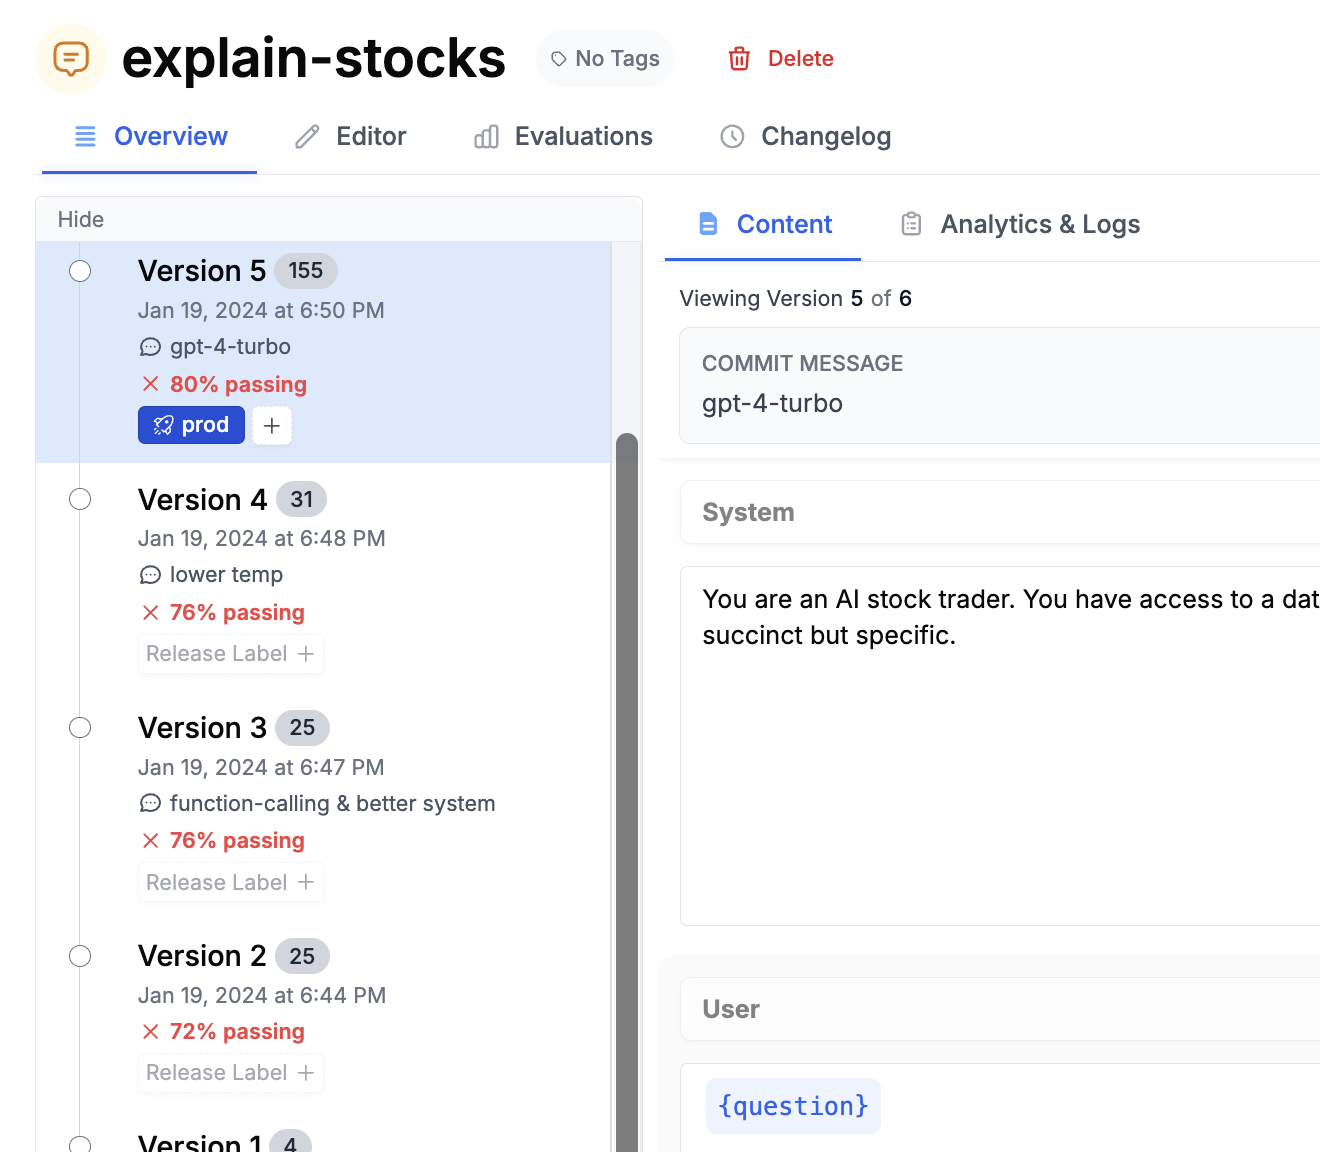Image resolution: width=1320 pixels, height=1152 pixels.
Task: Click the Content document icon
Action: click(709, 224)
